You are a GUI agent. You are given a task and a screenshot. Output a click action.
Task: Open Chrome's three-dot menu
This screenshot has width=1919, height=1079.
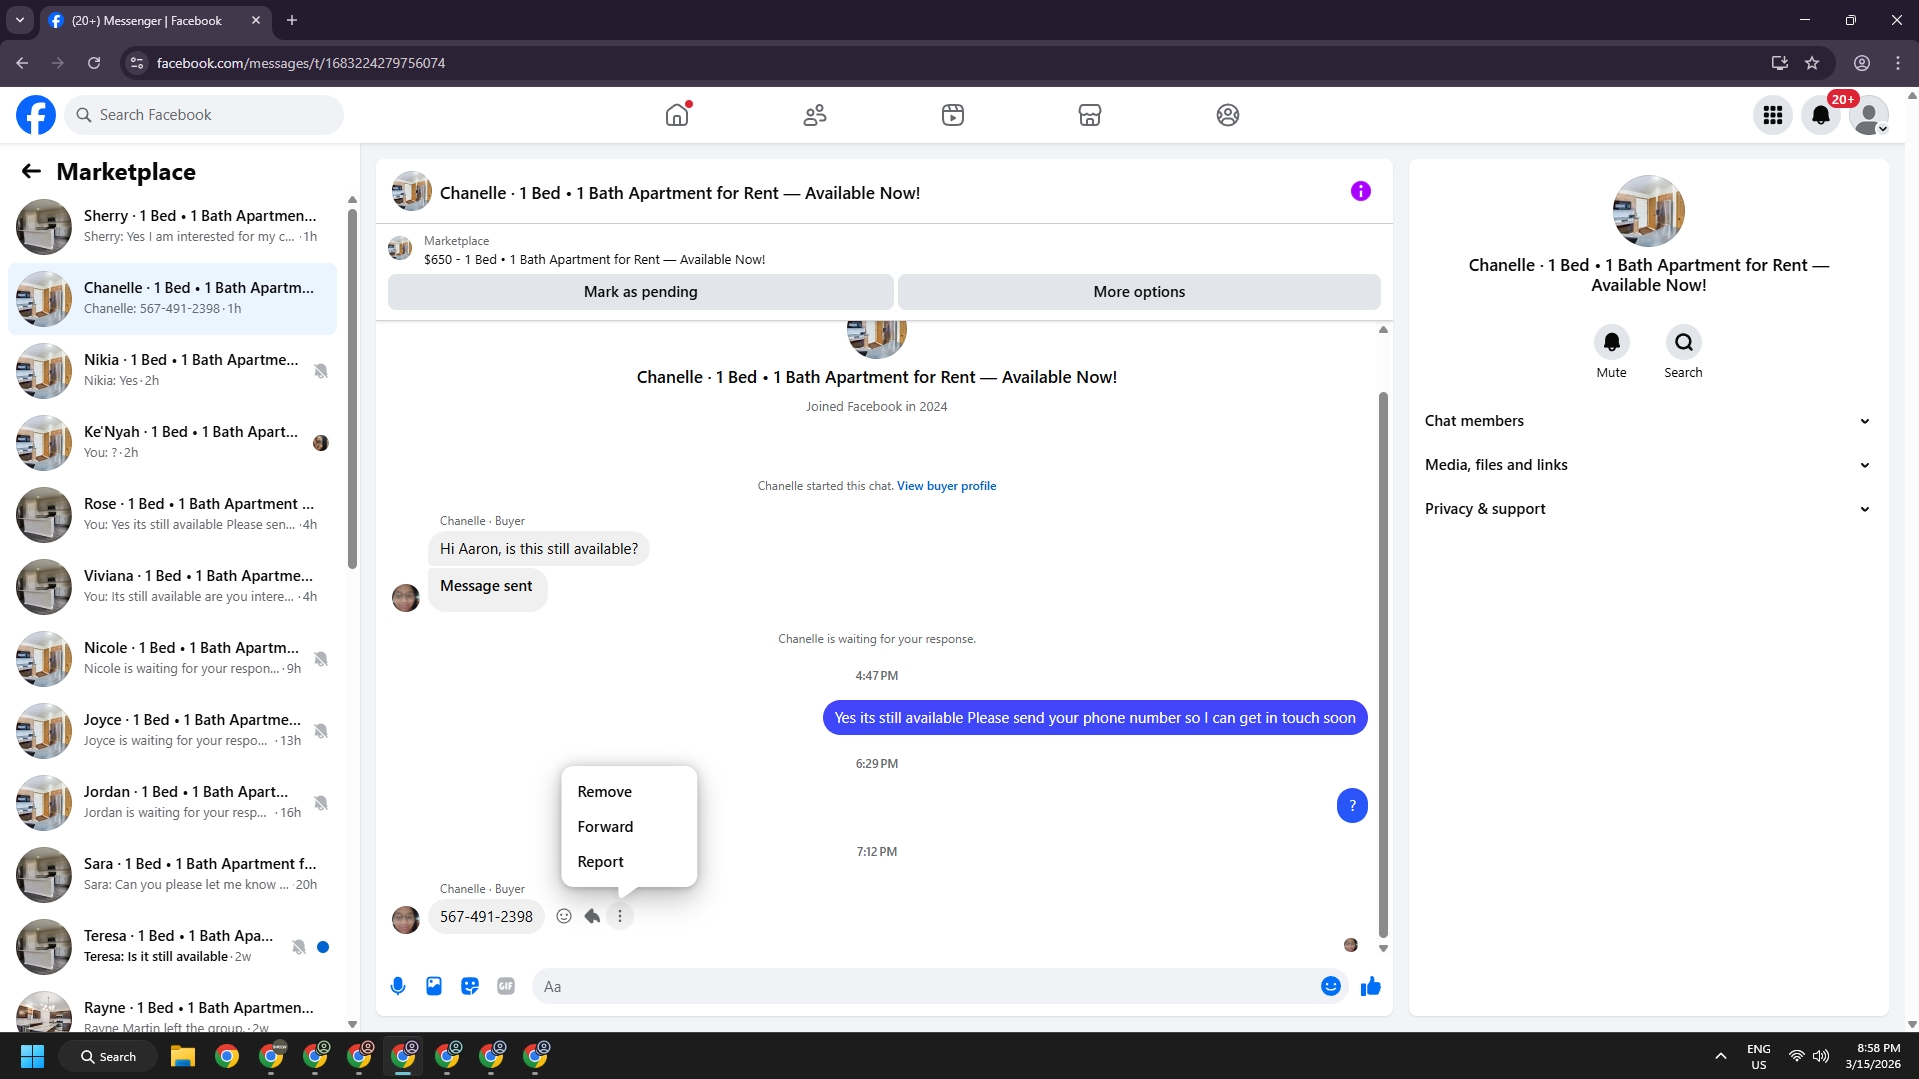(x=1898, y=63)
